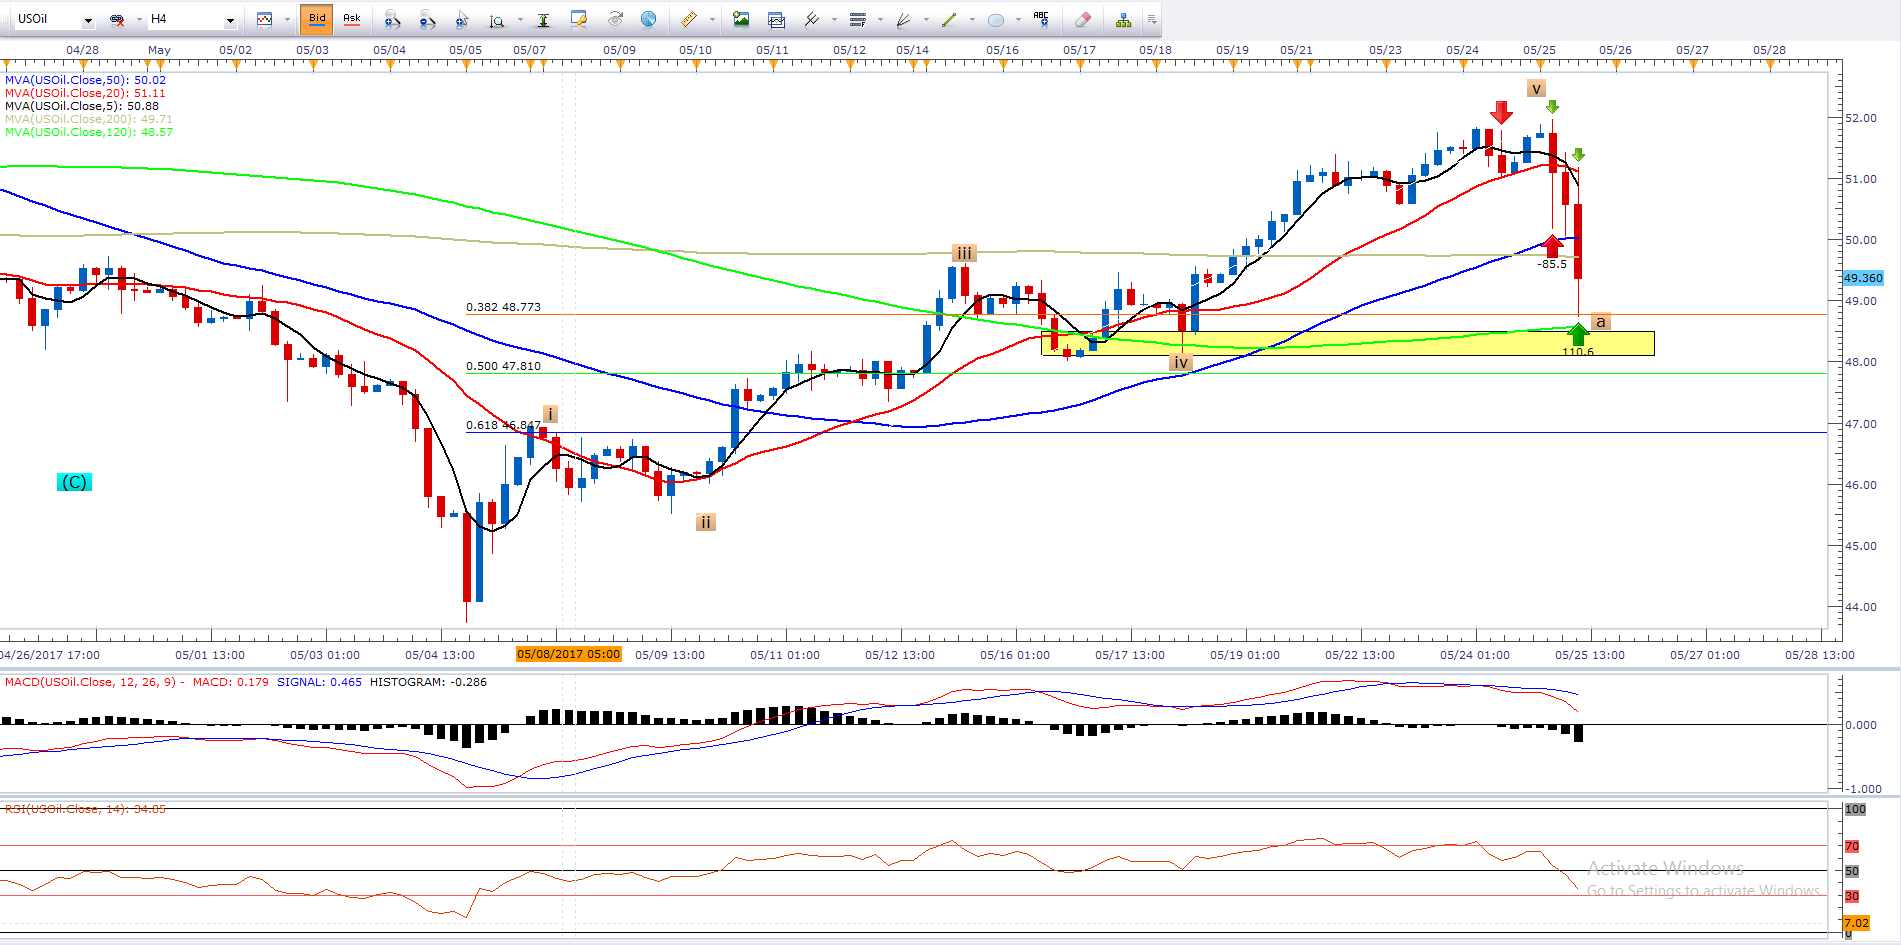Click the MVA 50 indicator label
This screenshot has width=1901, height=945.
point(85,80)
